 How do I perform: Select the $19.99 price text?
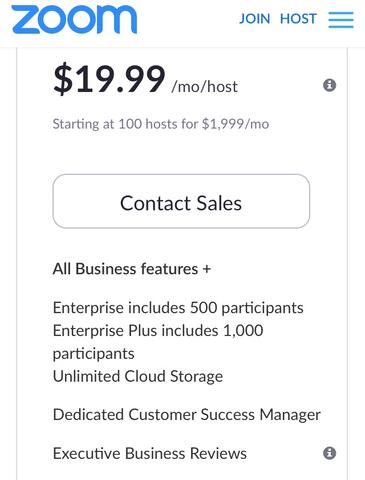[109, 79]
